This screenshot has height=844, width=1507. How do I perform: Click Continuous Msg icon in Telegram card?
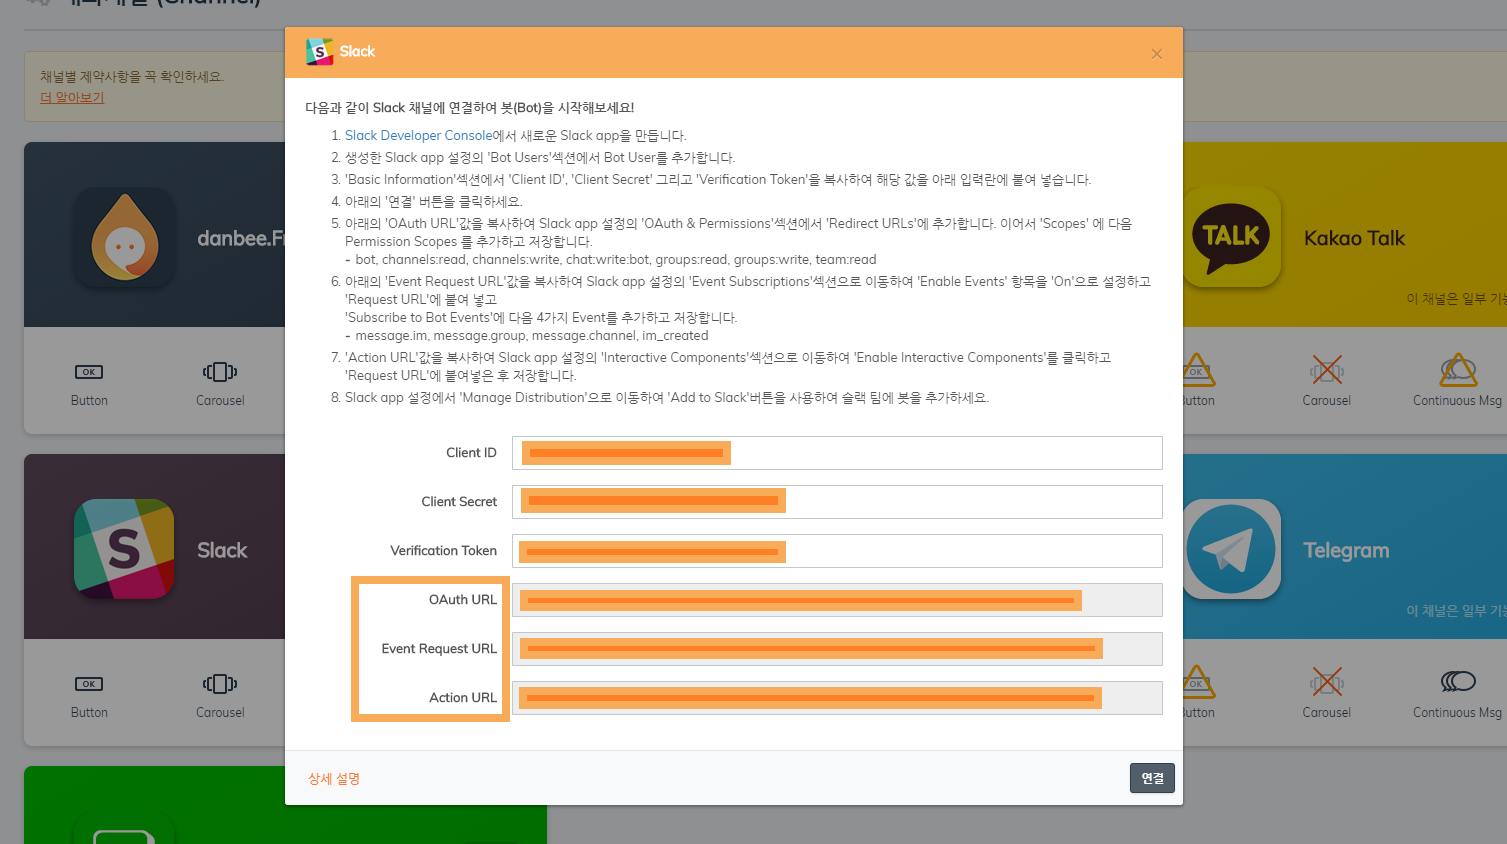pos(1458,682)
